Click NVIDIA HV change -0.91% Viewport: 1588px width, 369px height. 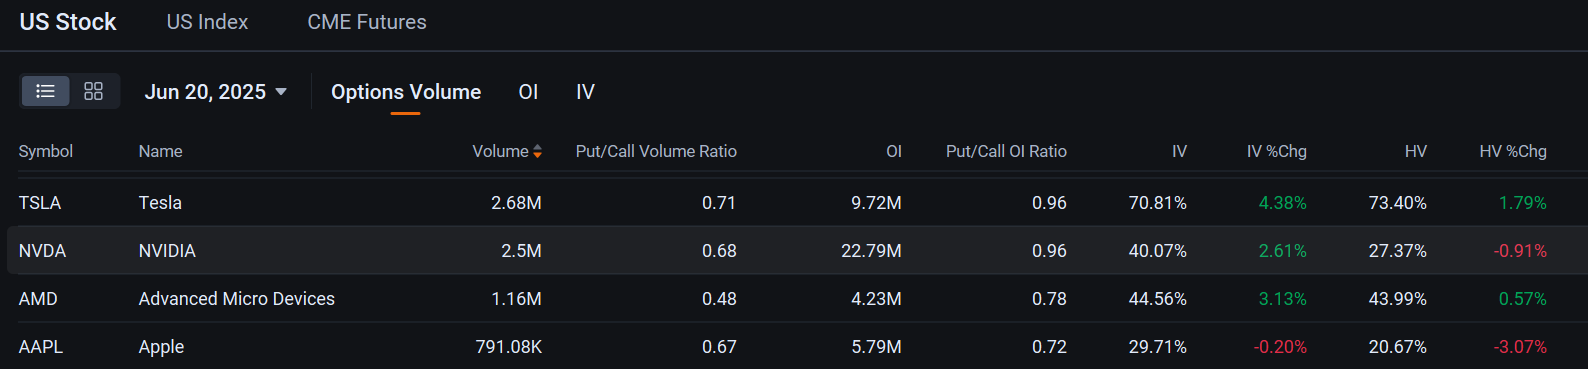tap(1520, 251)
